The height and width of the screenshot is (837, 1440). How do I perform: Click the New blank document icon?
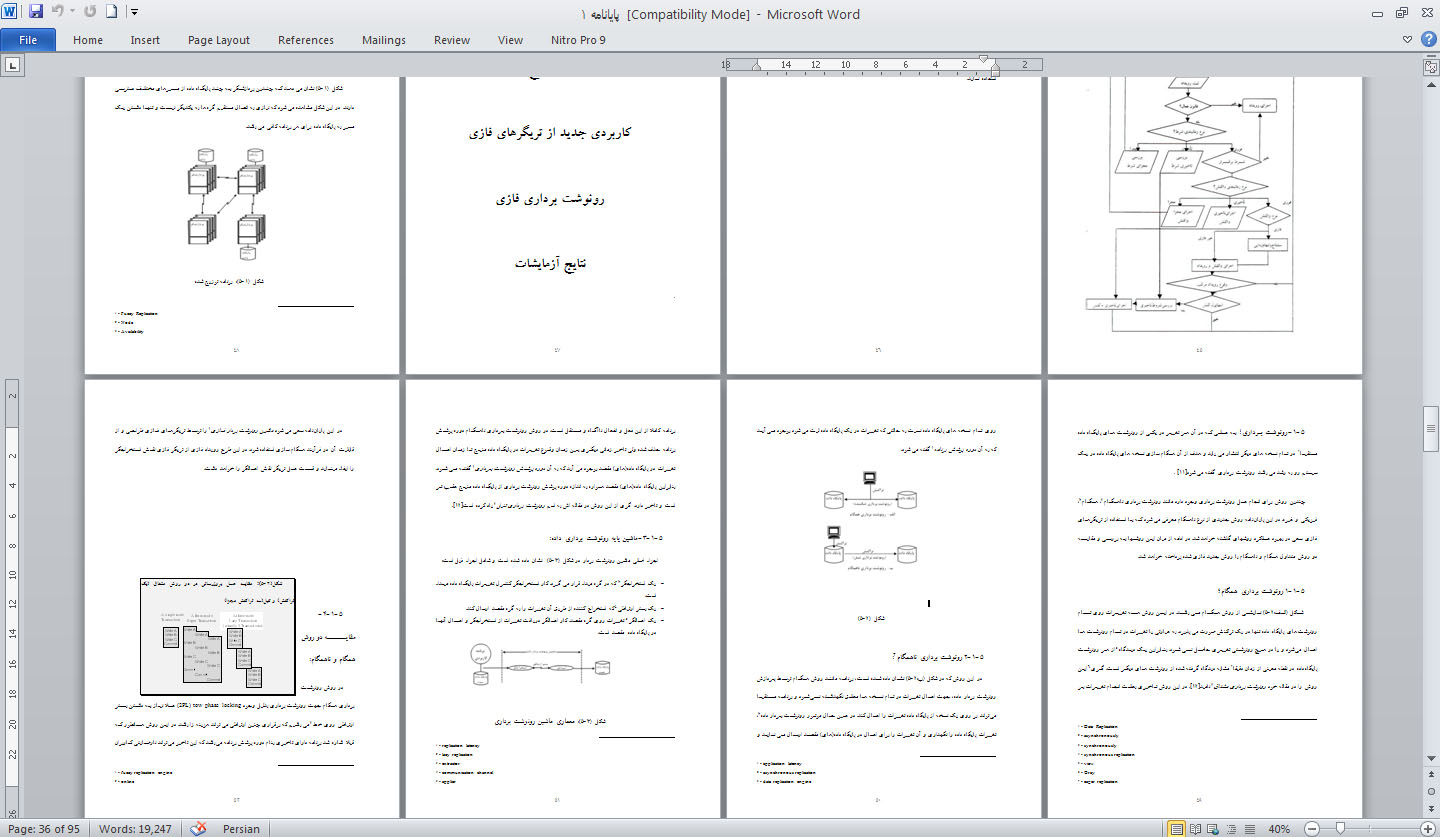(111, 13)
